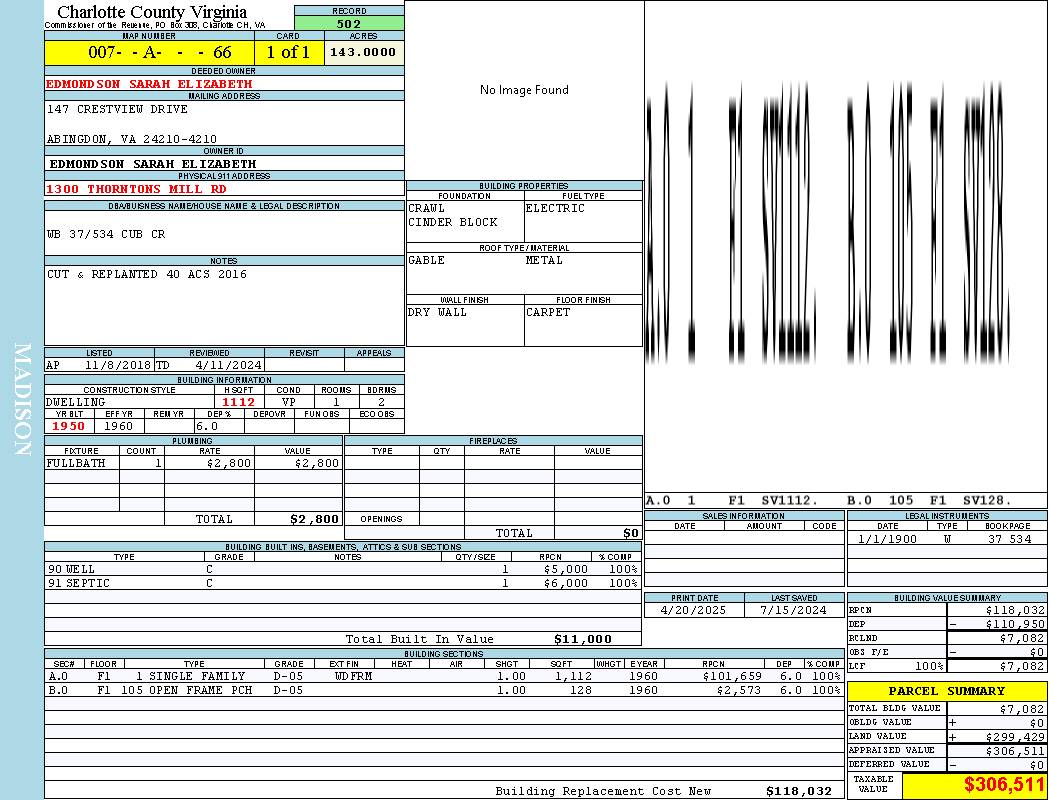Select wall finish DRY WALL
The width and height of the screenshot is (1050, 800).
(437, 312)
